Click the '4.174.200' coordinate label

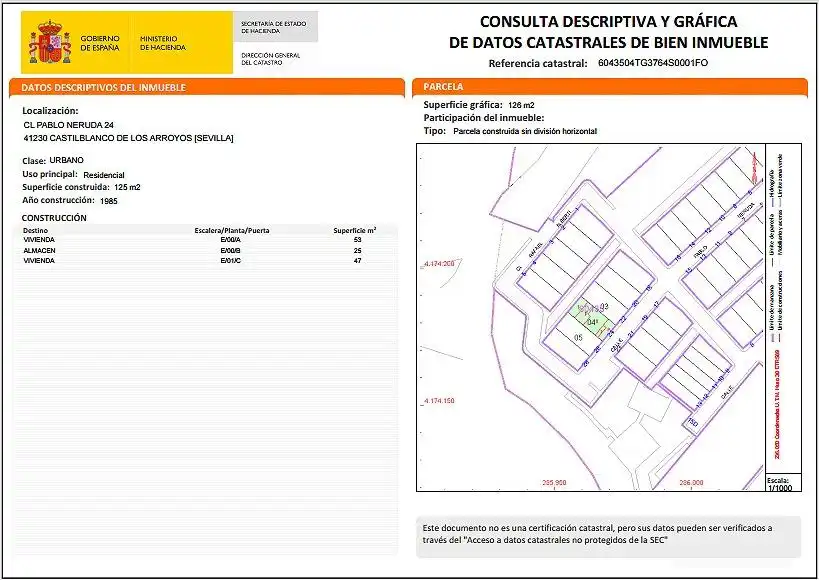click(x=439, y=264)
